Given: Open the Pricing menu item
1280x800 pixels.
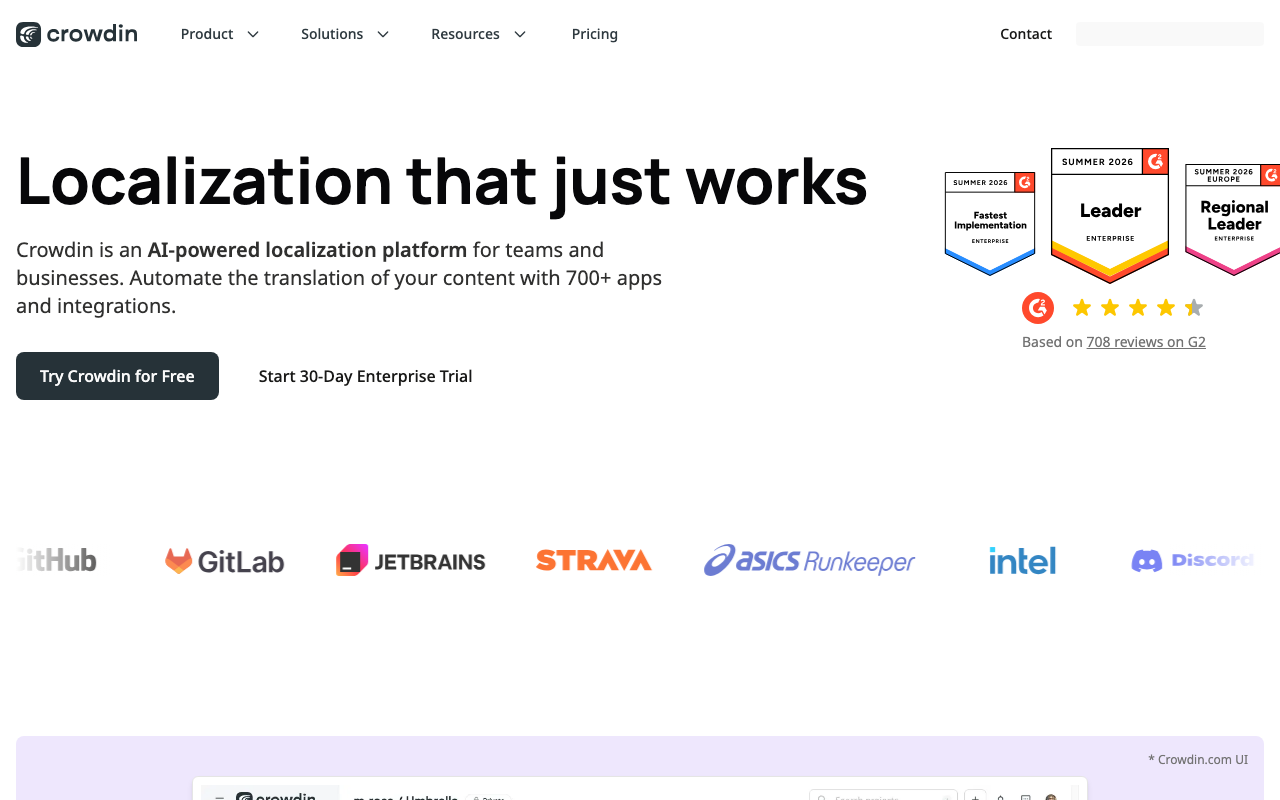Looking at the screenshot, I should coord(595,34).
